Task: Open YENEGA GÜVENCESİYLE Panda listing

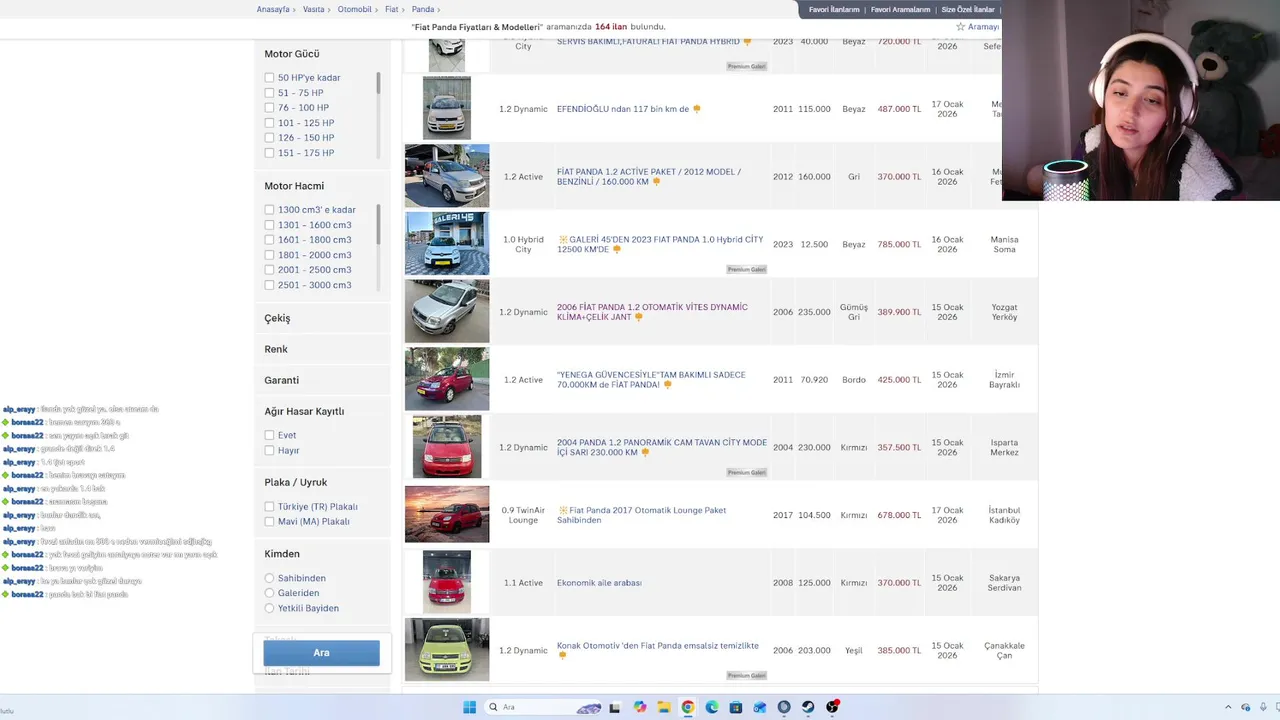Action: (651, 379)
